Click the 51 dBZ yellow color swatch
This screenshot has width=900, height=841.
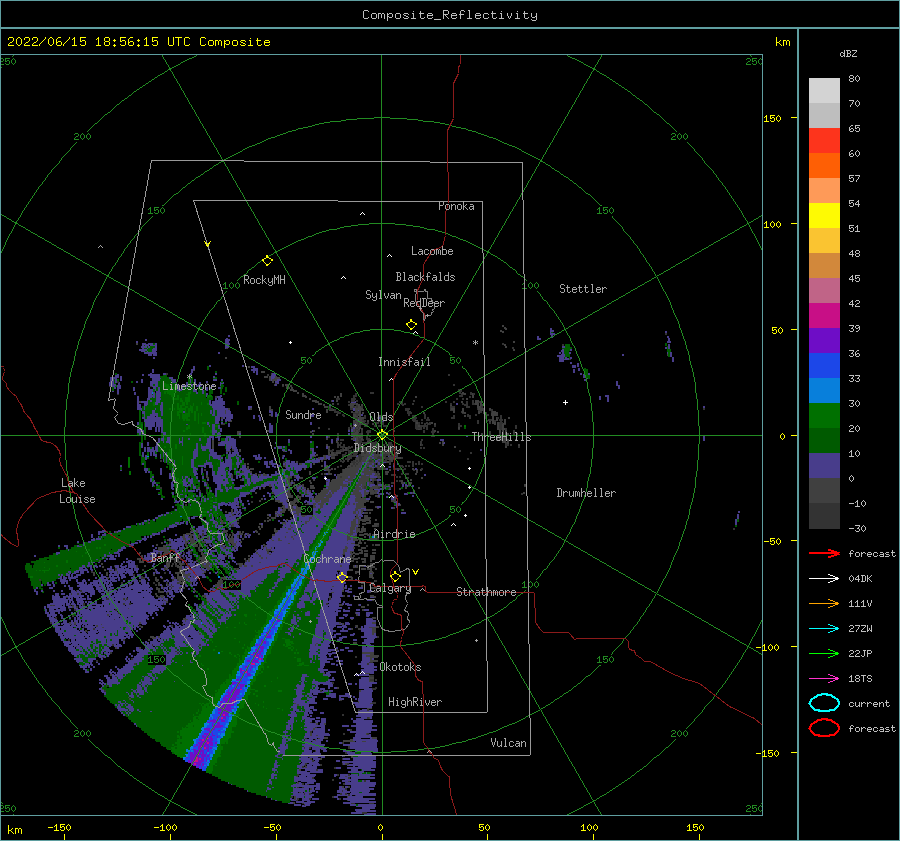pyautogui.click(x=824, y=216)
